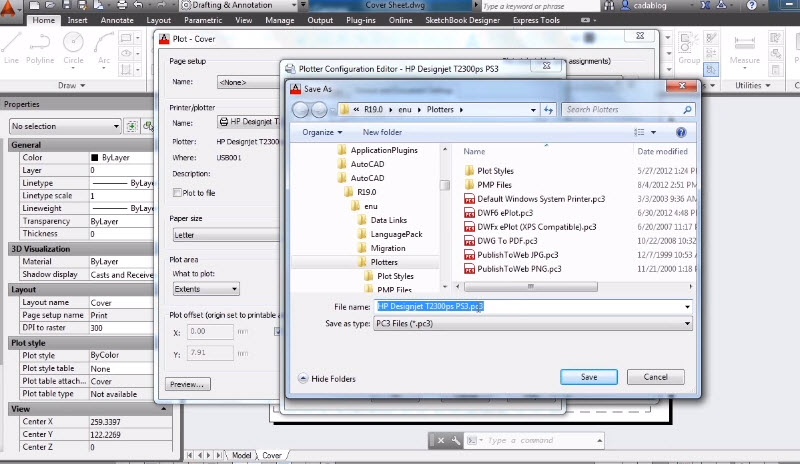Click the Name column header
Screen dimensions: 800x464
click(x=474, y=152)
